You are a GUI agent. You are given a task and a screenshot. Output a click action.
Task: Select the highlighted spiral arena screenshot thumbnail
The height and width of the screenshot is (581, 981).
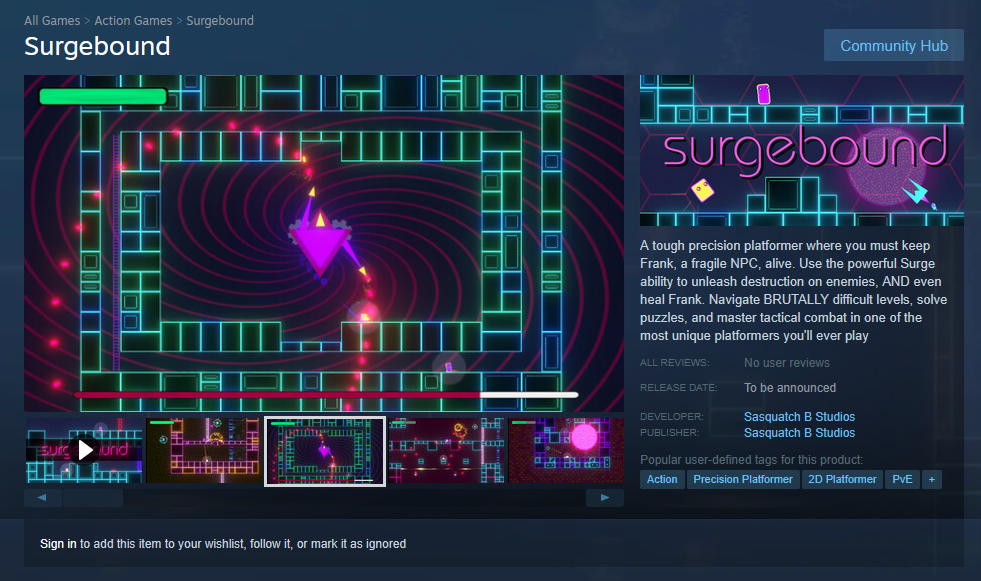pos(325,451)
